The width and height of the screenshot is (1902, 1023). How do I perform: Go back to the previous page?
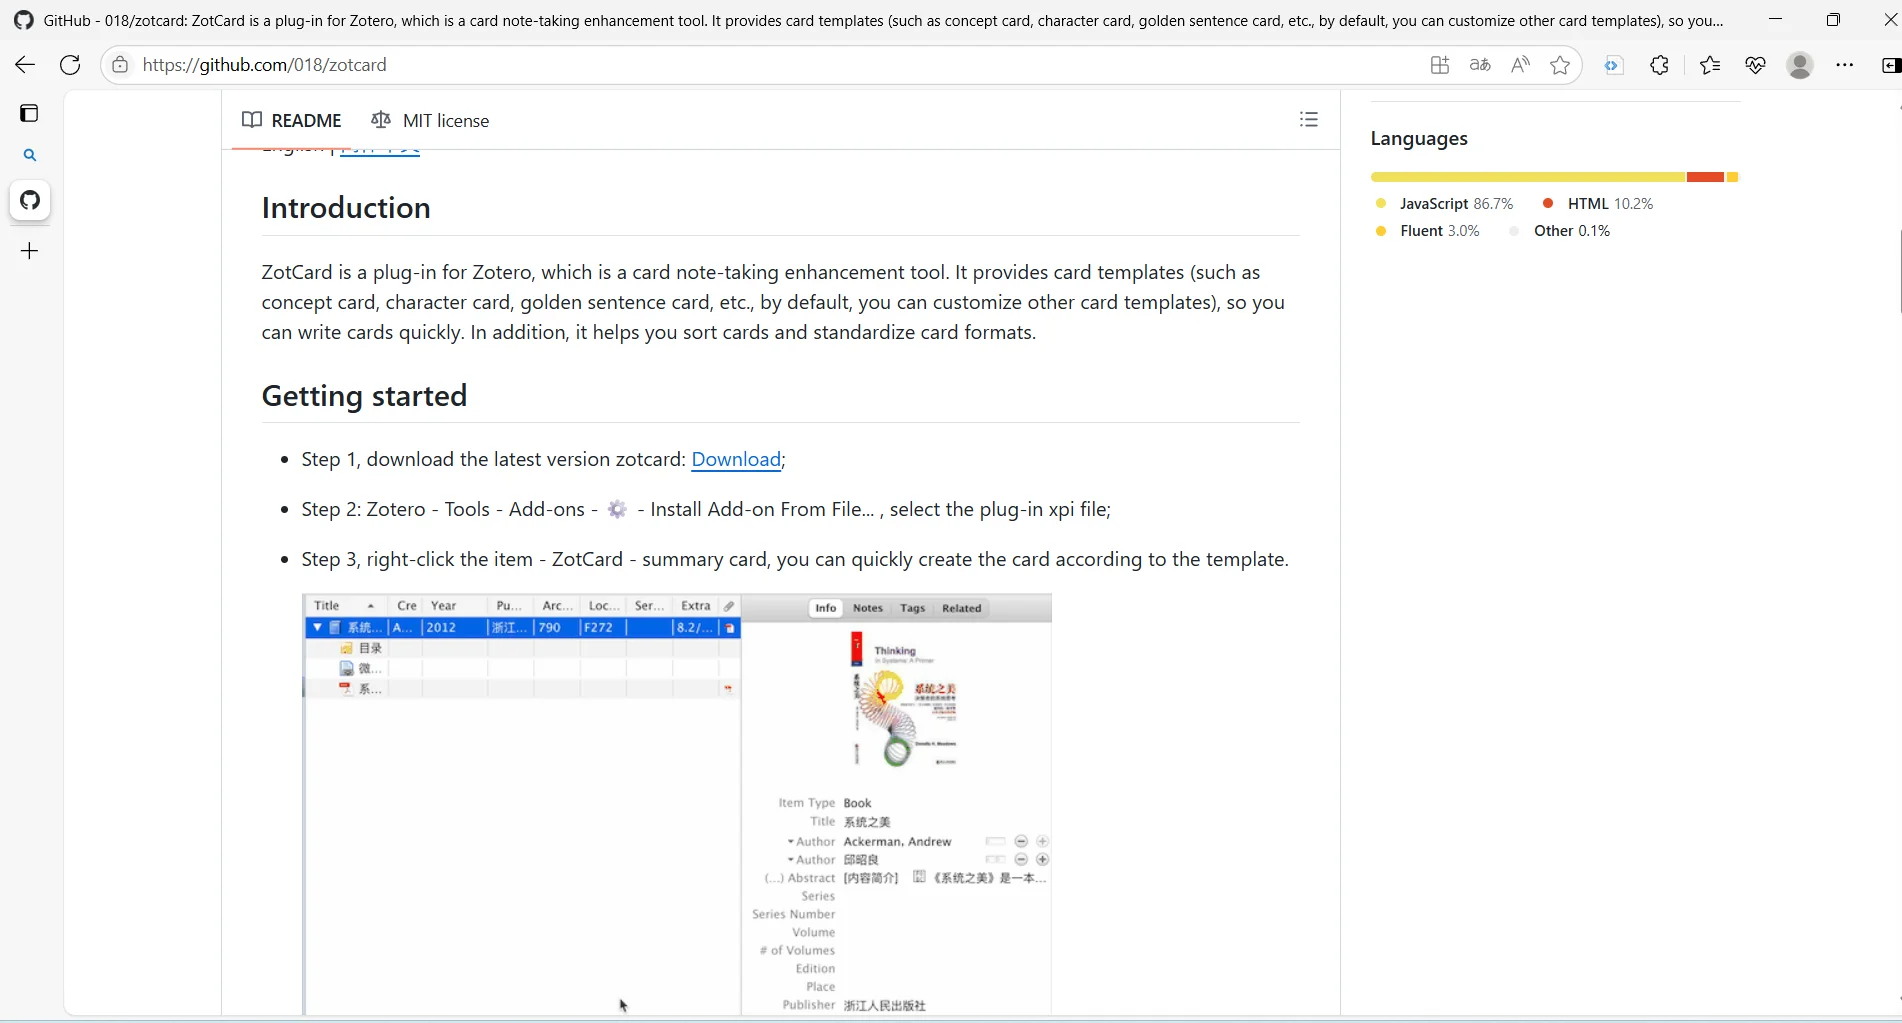pos(25,65)
